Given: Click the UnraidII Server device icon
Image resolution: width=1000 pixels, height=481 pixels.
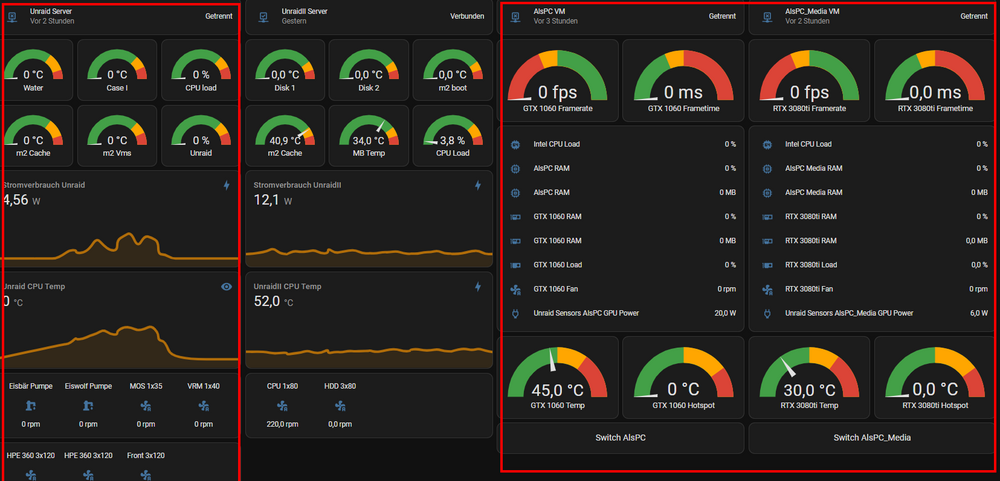Looking at the screenshot, I should pos(263,17).
